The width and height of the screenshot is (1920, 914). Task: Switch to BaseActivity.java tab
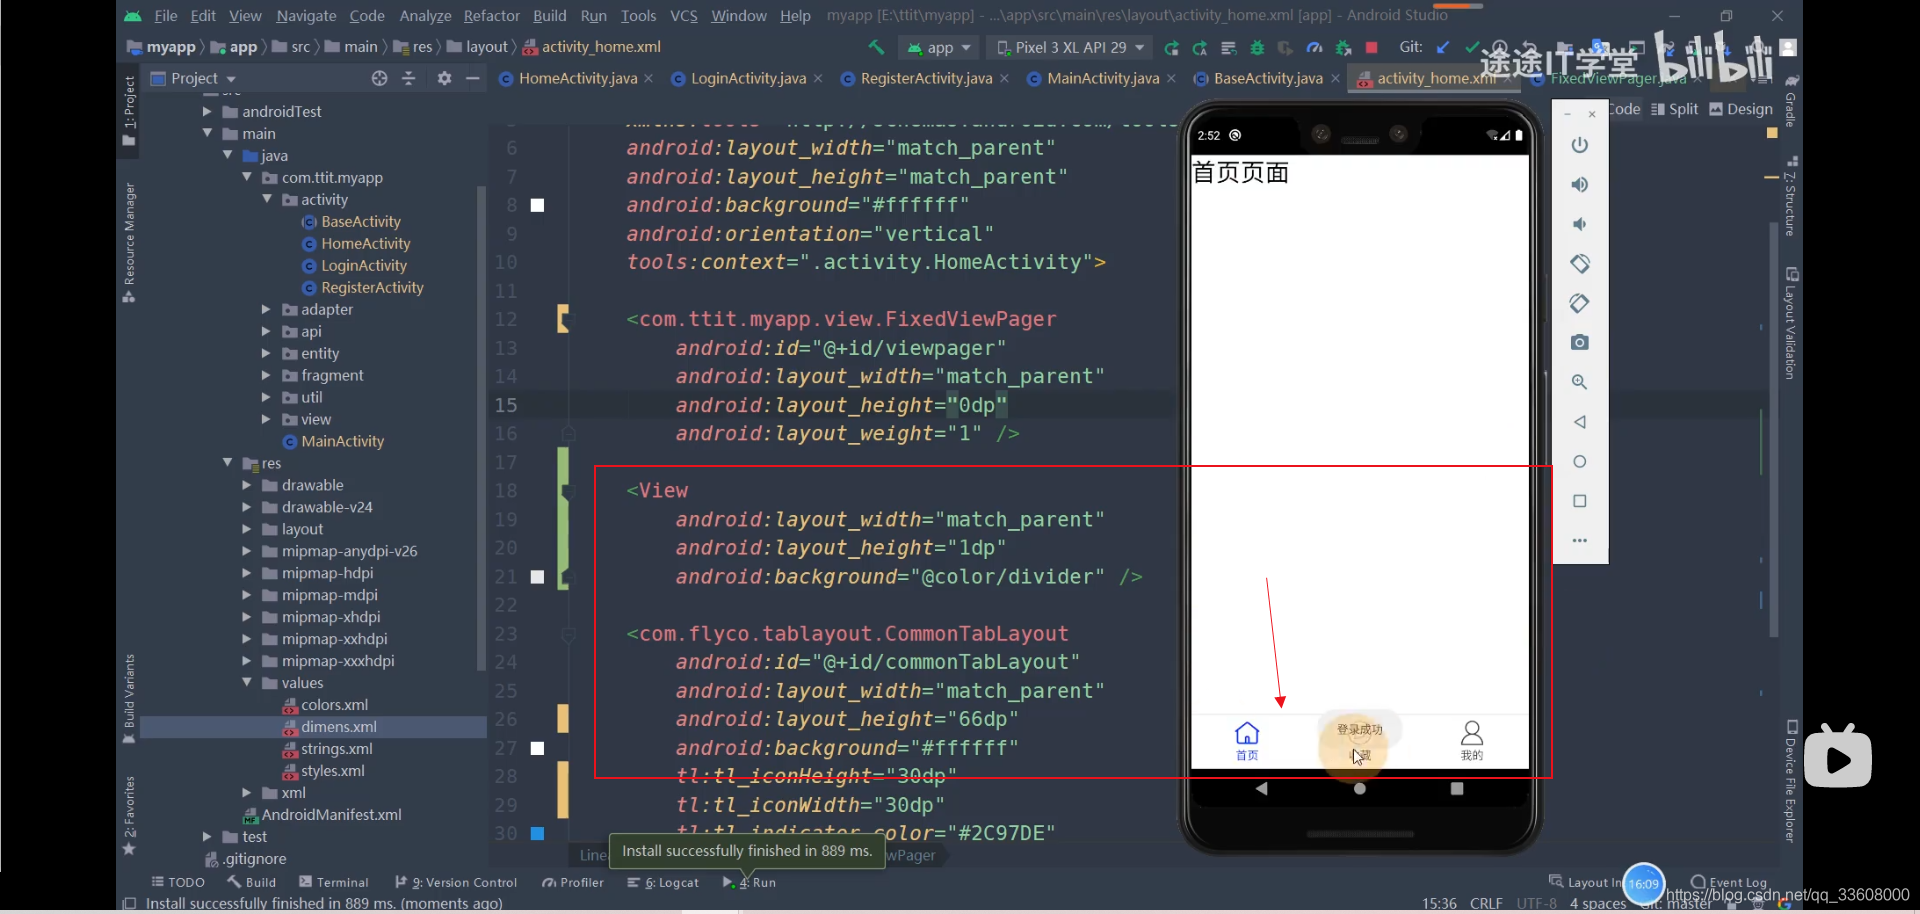click(x=1267, y=78)
